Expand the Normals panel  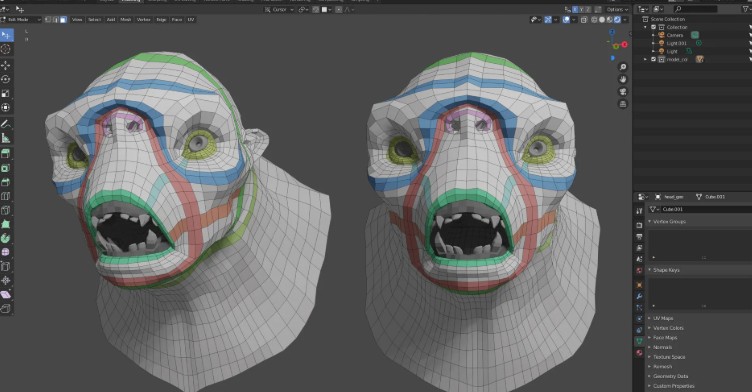tap(650, 347)
